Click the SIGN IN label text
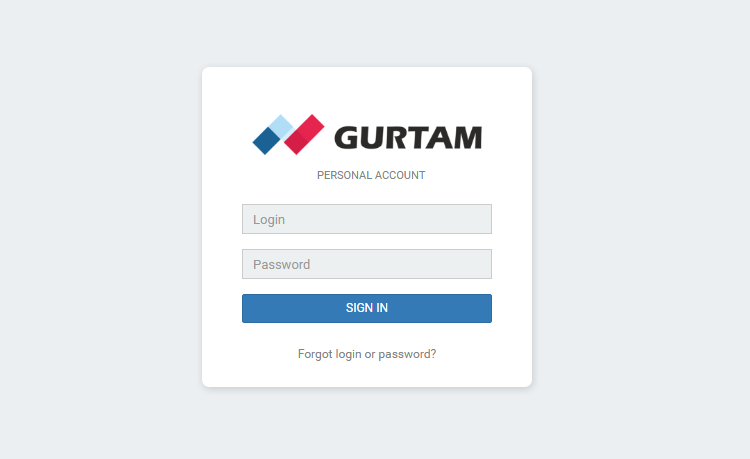The image size is (750, 459). [367, 308]
